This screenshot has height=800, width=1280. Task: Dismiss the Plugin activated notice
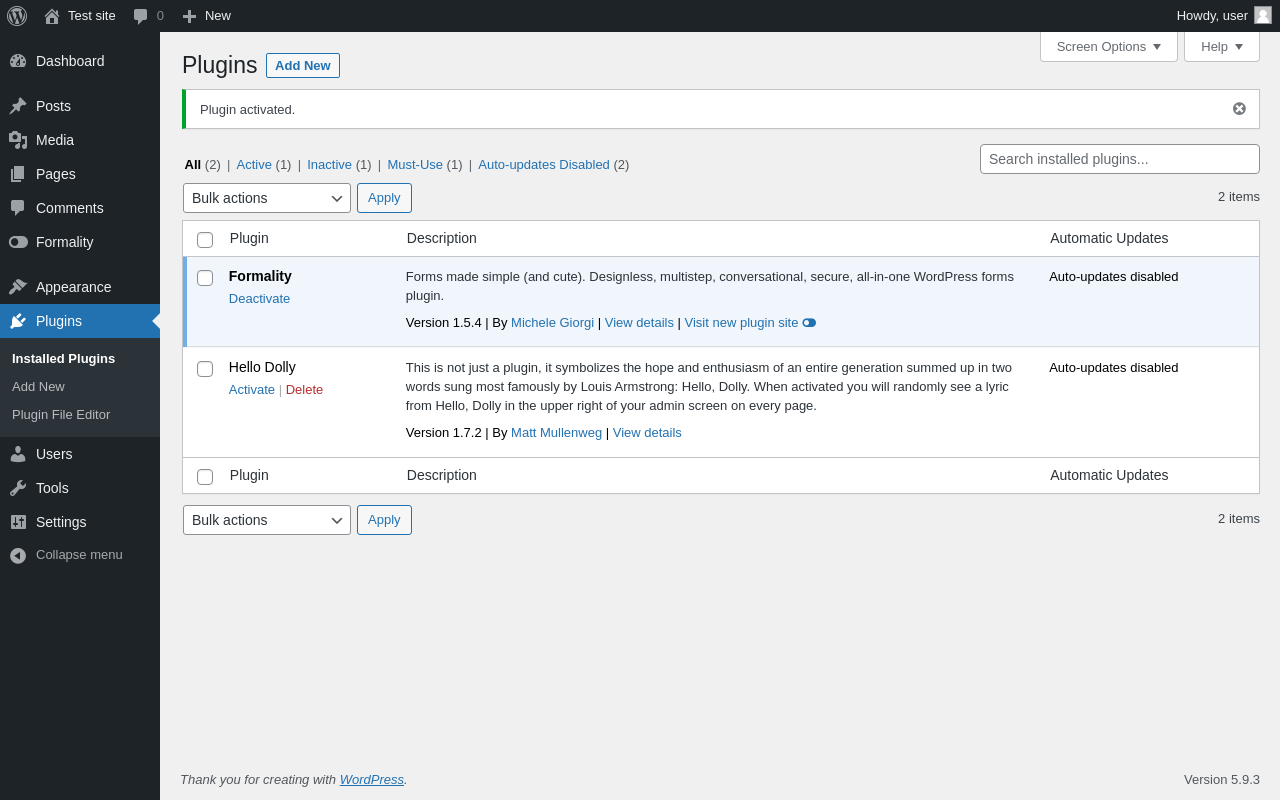click(1239, 109)
